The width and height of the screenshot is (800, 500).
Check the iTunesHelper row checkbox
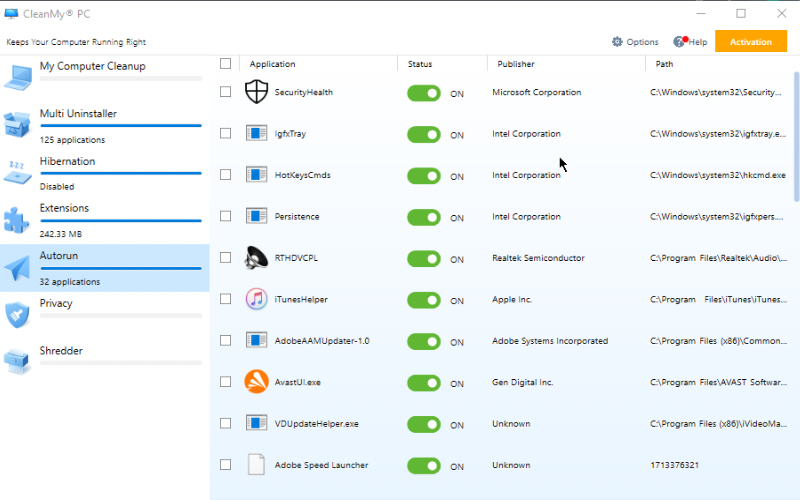(x=226, y=298)
